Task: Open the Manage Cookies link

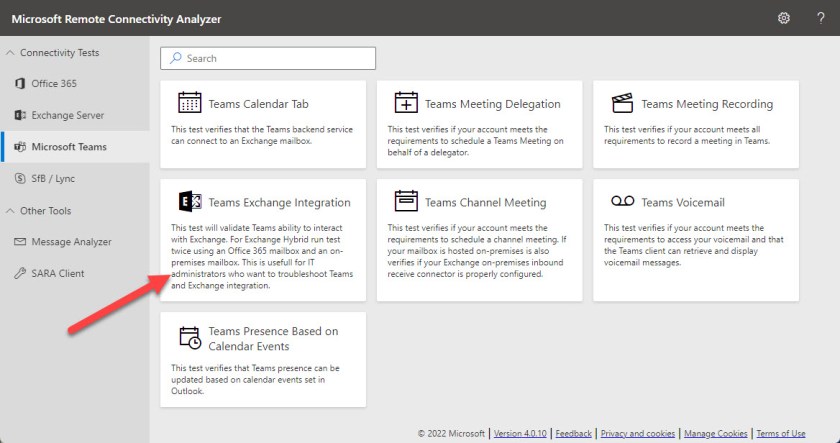Action: click(716, 433)
